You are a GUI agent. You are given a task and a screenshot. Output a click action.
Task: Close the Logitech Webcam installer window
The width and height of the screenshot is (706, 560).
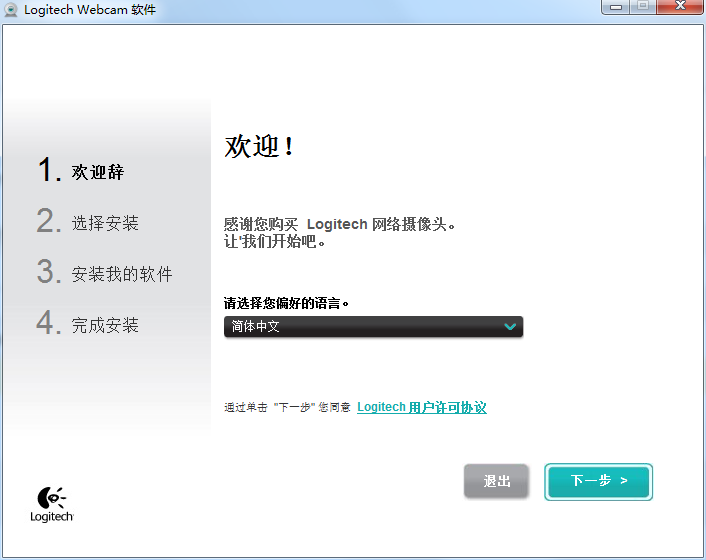click(x=681, y=6)
